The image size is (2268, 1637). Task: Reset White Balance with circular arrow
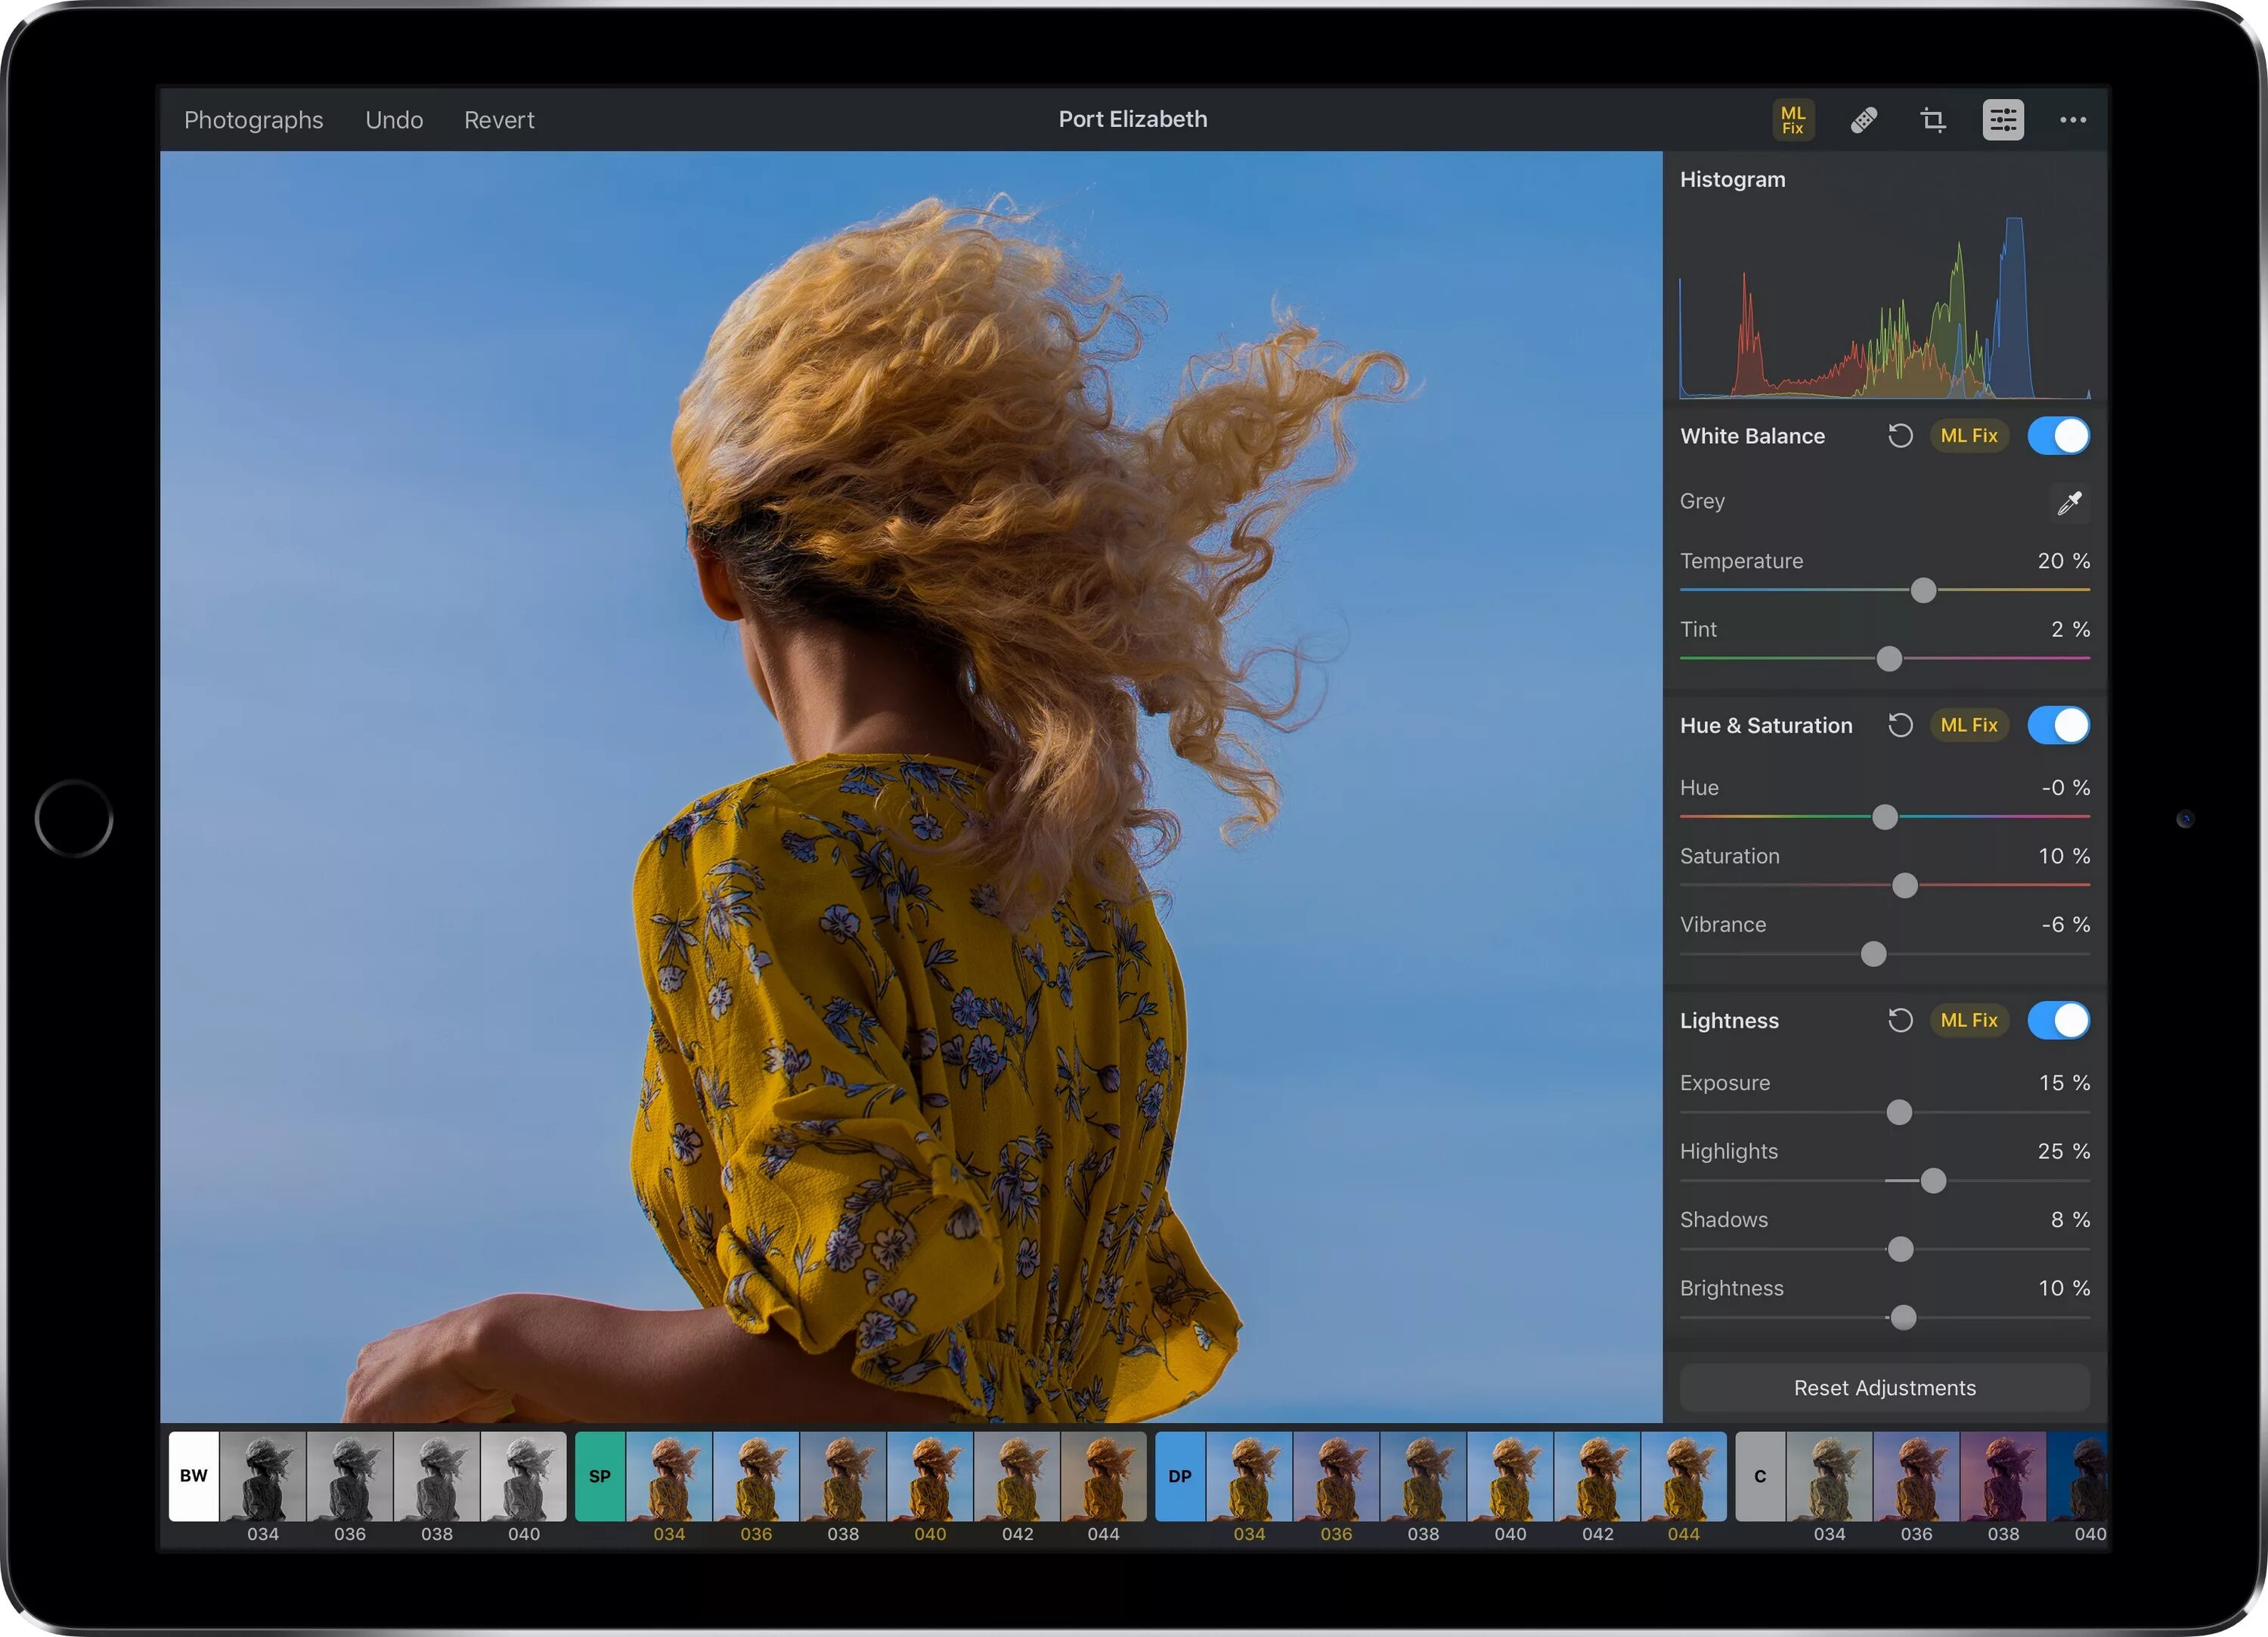[x=1899, y=436]
